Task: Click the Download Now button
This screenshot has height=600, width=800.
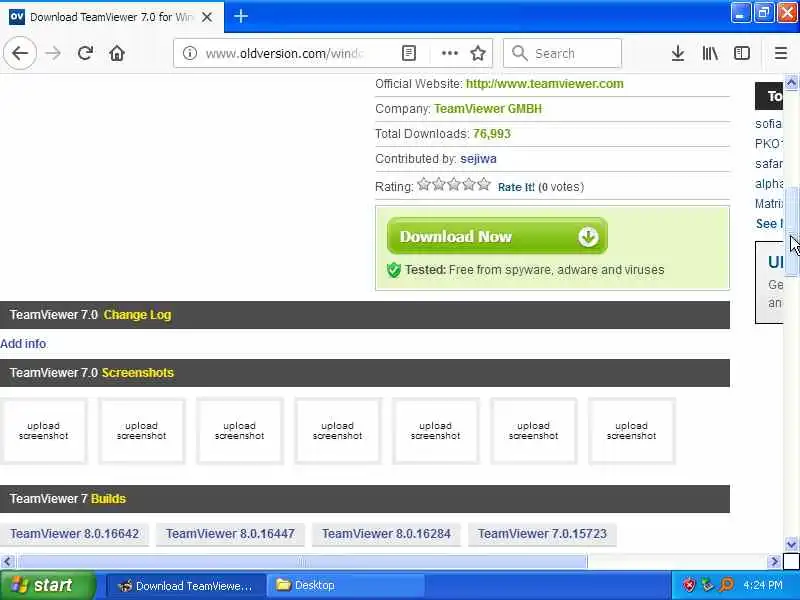Action: pos(497,236)
